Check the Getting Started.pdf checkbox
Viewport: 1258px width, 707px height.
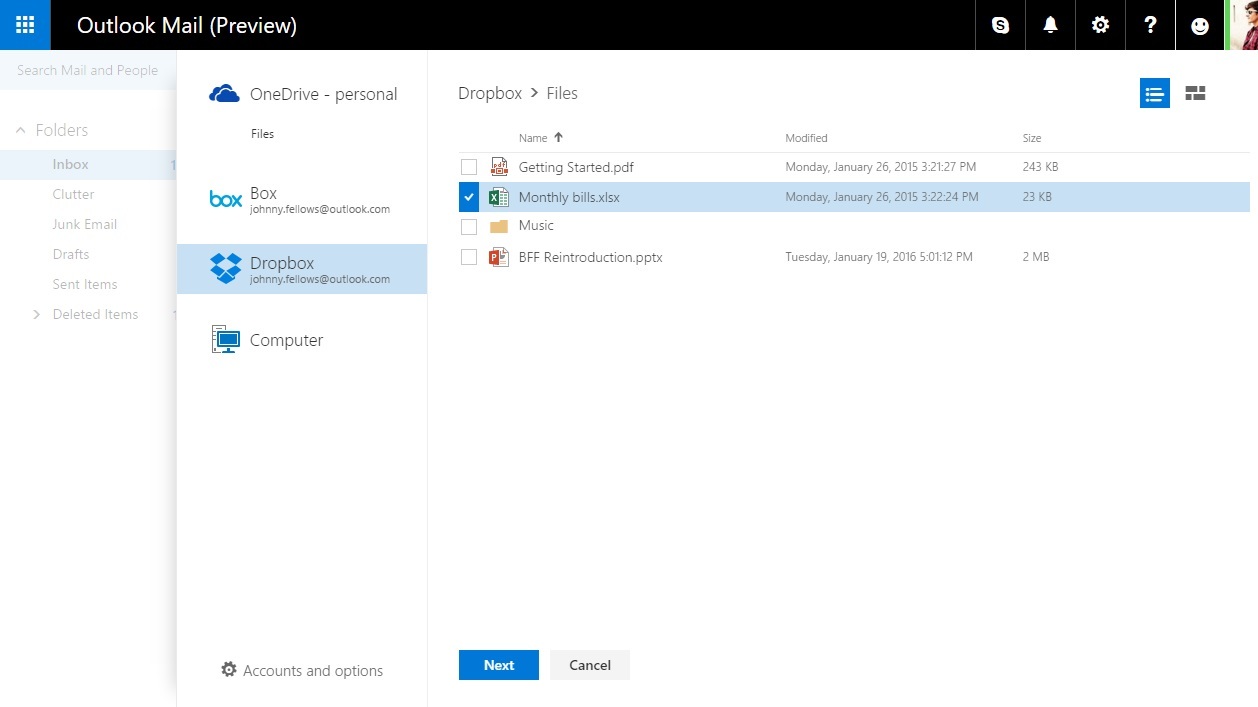coord(469,167)
